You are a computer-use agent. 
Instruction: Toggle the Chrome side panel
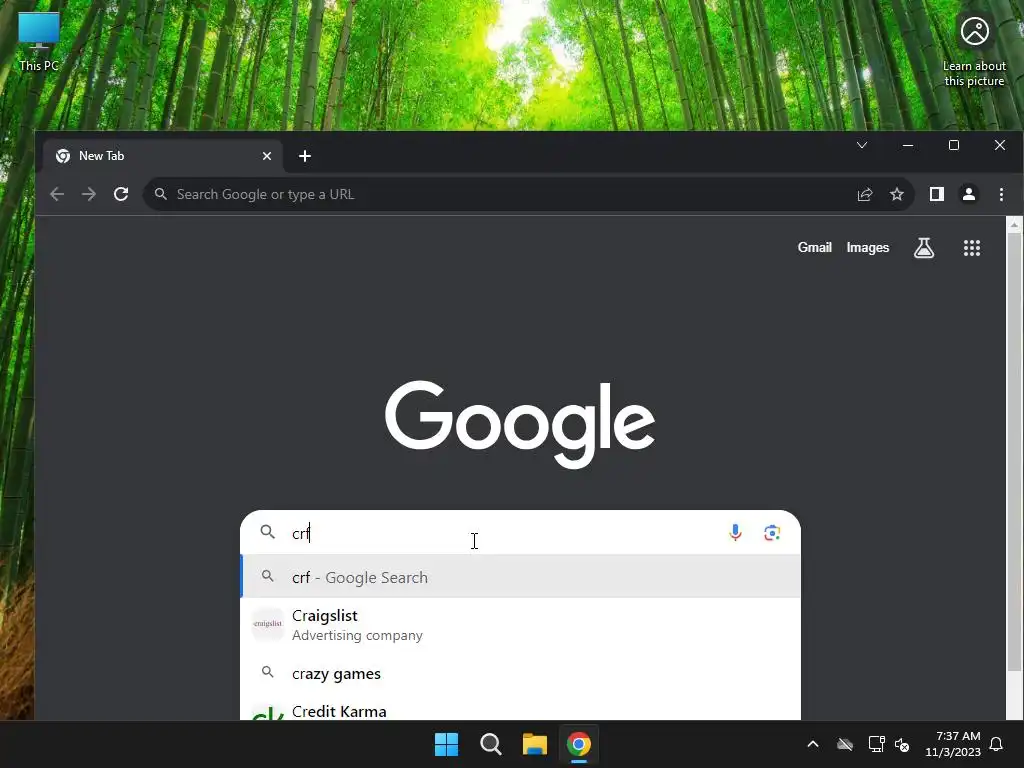tap(936, 194)
